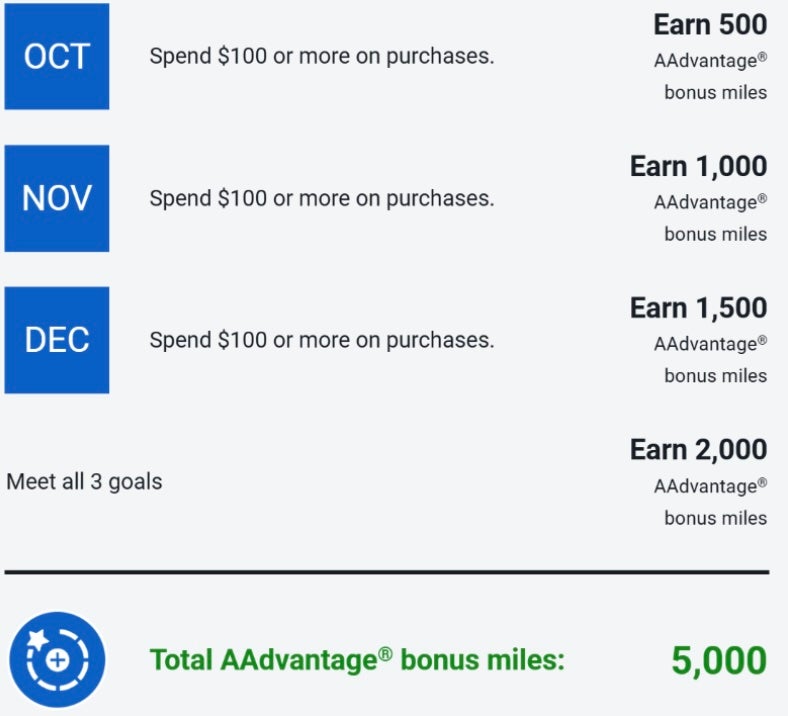Select the November spend $100 requirement text
This screenshot has width=788, height=716.
[321, 198]
